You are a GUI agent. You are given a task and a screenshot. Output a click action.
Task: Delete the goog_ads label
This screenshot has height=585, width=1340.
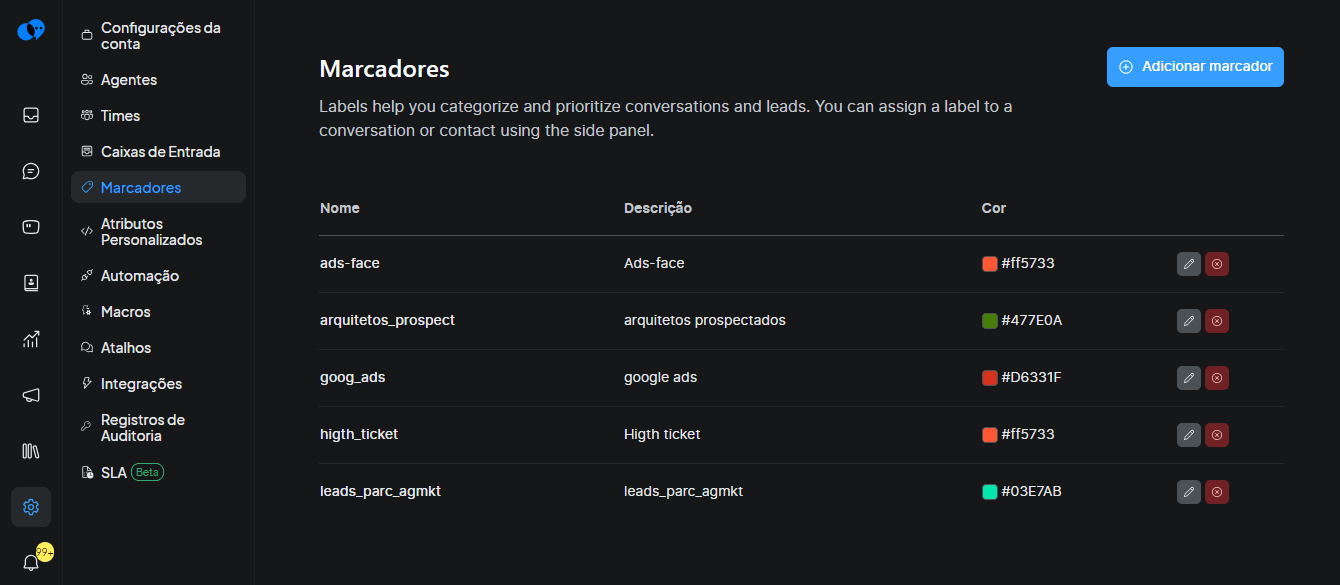(1216, 378)
